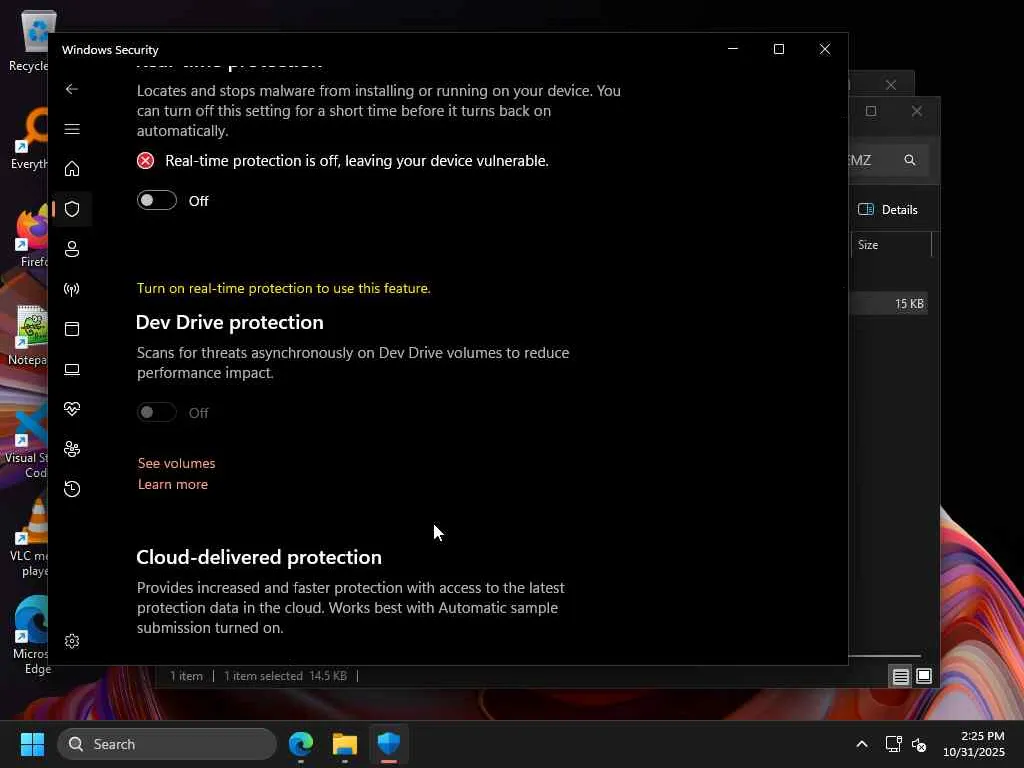Viewport: 1024px width, 768px height.
Task: Show hidden system tray icons
Action: coord(862,744)
